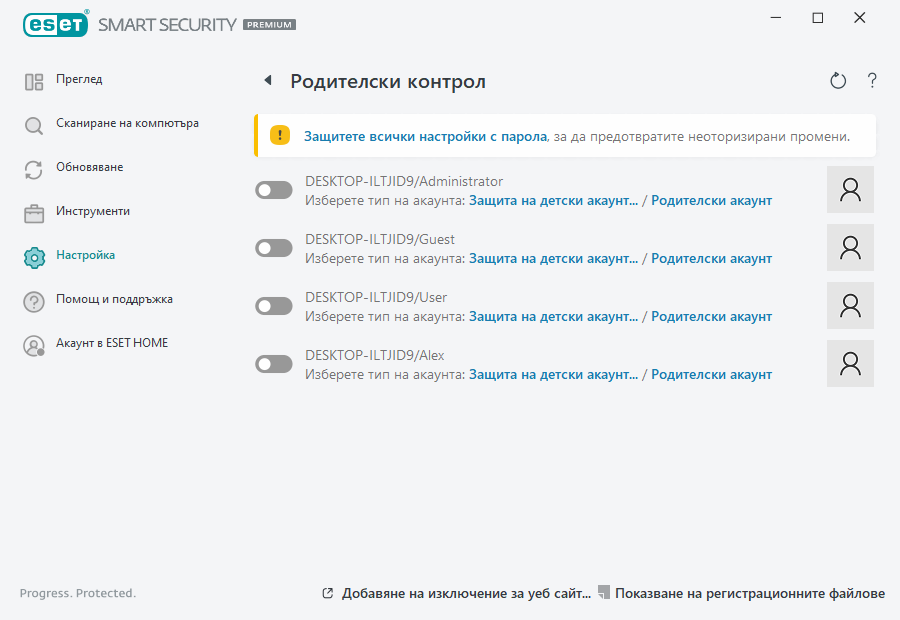Open the Настройка gear icon in sidebar
This screenshot has height=620, width=900.
click(34, 255)
